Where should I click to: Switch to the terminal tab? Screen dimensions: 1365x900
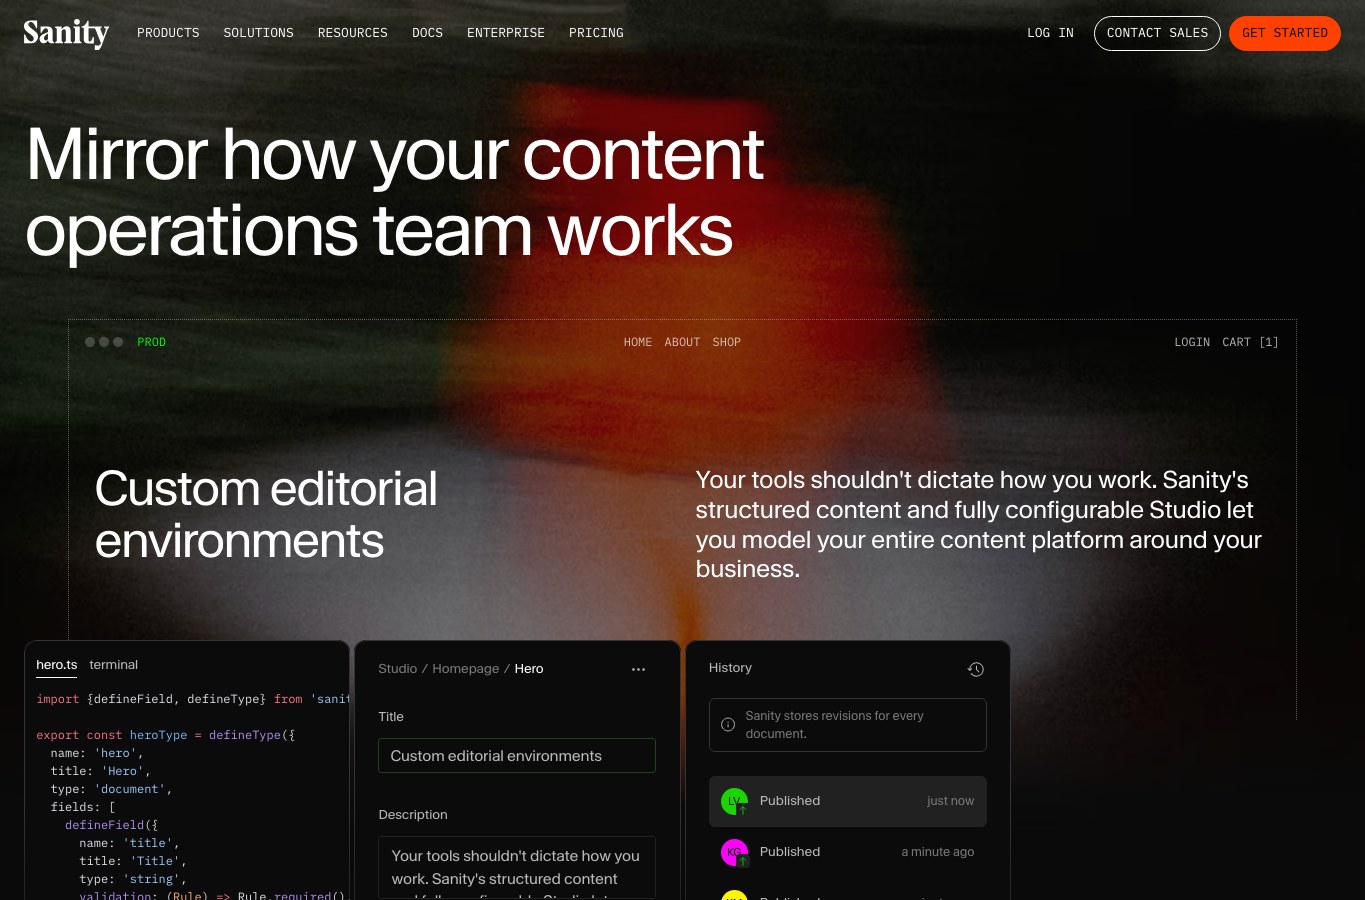click(114, 665)
